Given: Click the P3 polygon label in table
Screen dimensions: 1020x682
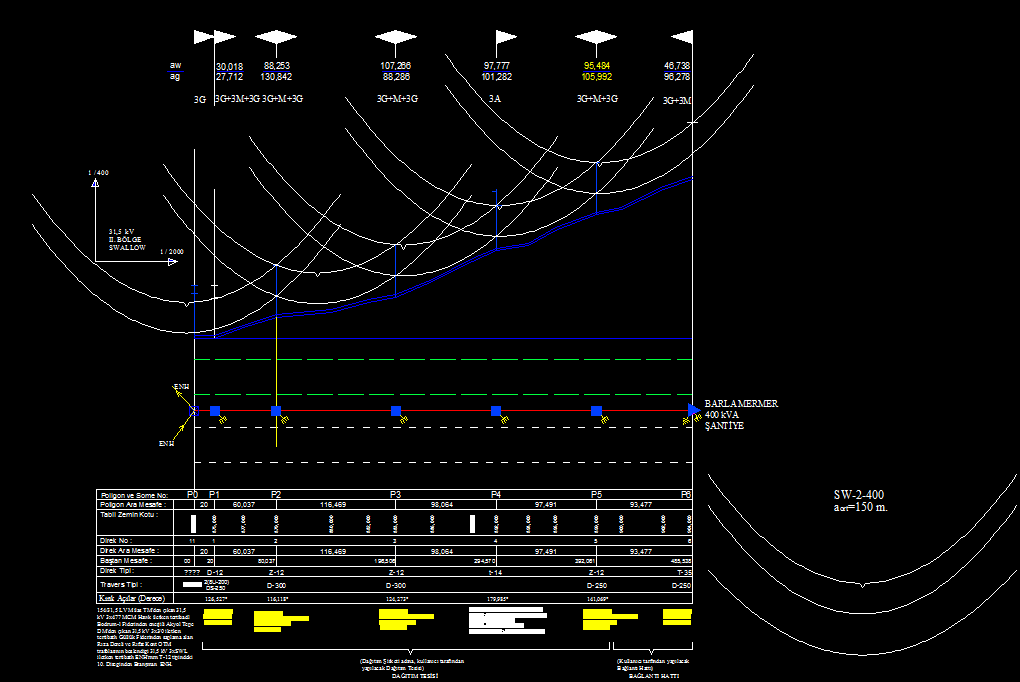Looking at the screenshot, I should pos(396,495).
